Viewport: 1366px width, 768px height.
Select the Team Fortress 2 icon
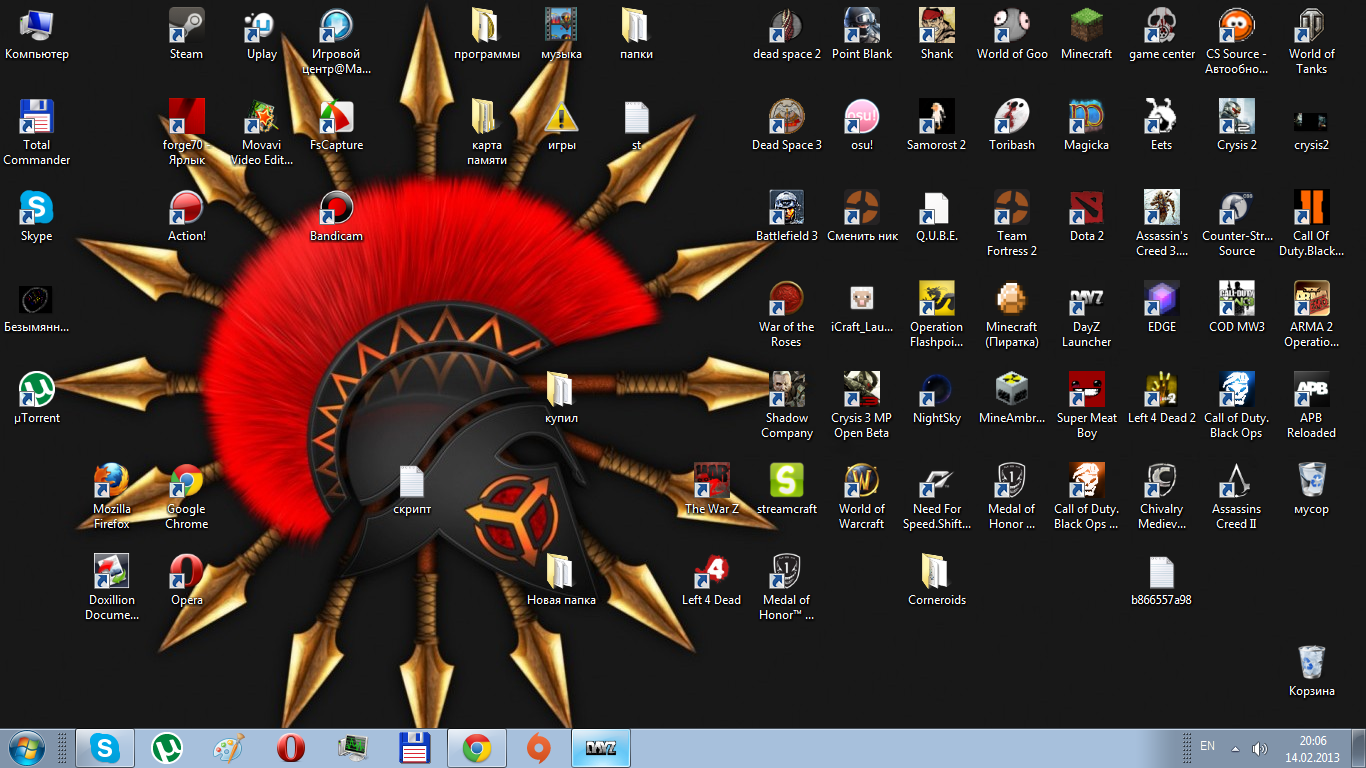click(x=1012, y=224)
